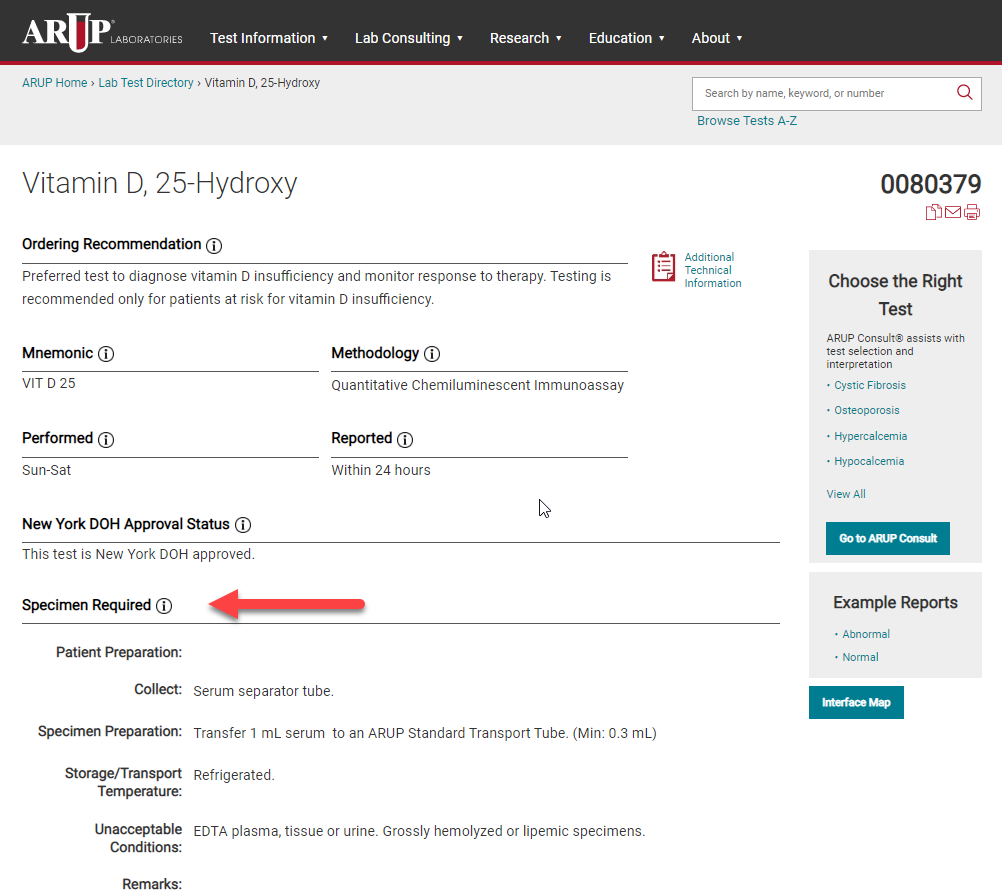Screen dimensions: 1002x894
Task: Click the EDTA plasma unacceptable conditions text
Action: [x=419, y=831]
